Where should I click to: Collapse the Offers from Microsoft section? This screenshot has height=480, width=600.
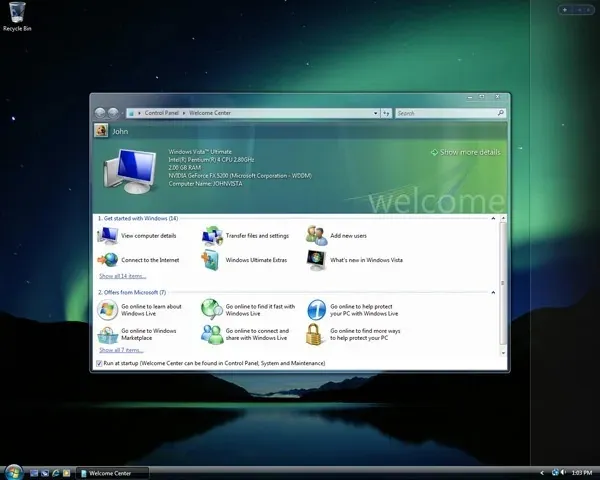tap(493, 292)
